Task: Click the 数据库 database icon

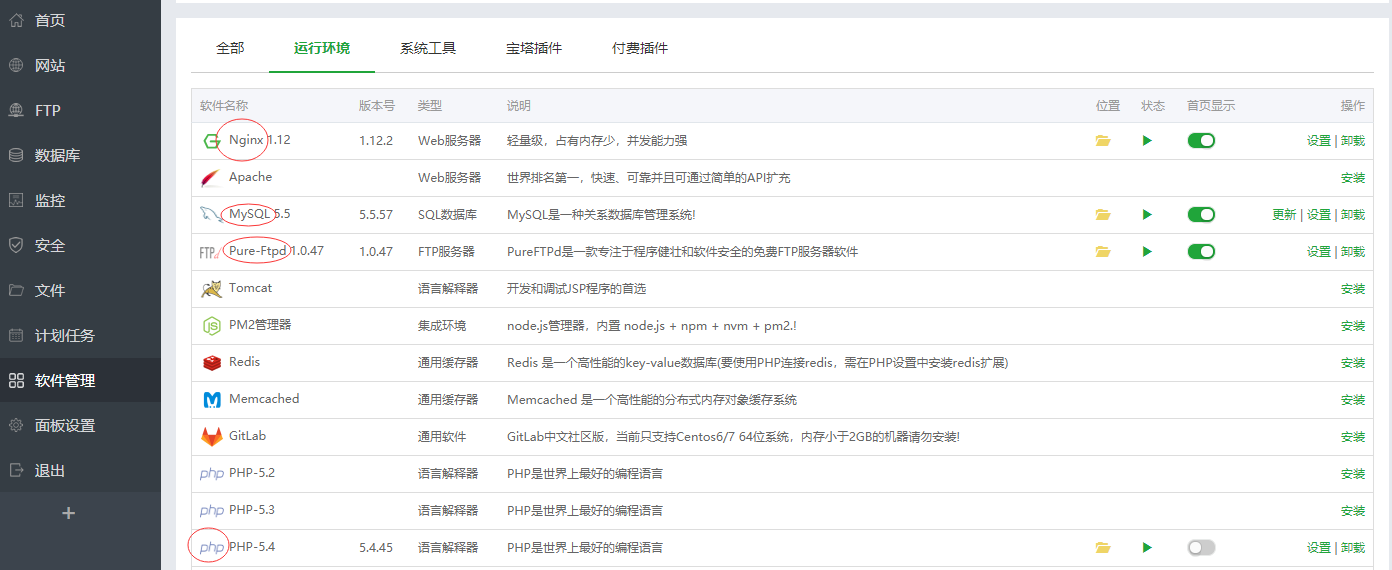Action: 16,155
